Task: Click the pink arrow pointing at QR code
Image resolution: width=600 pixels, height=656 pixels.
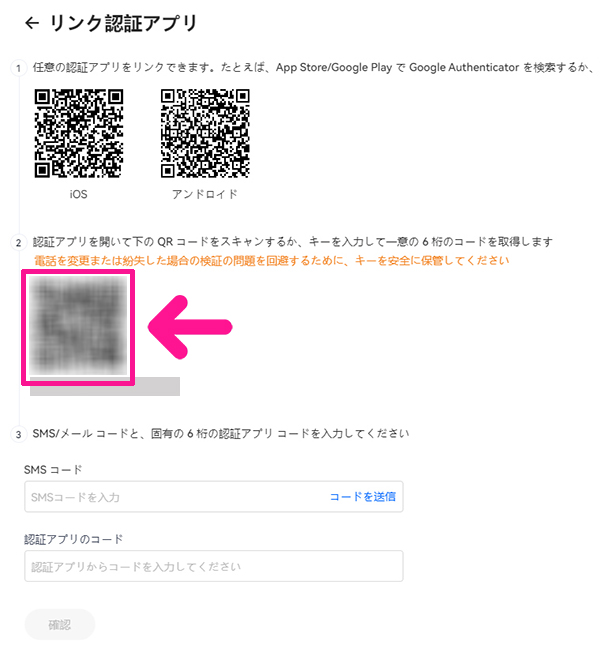Action: point(190,327)
